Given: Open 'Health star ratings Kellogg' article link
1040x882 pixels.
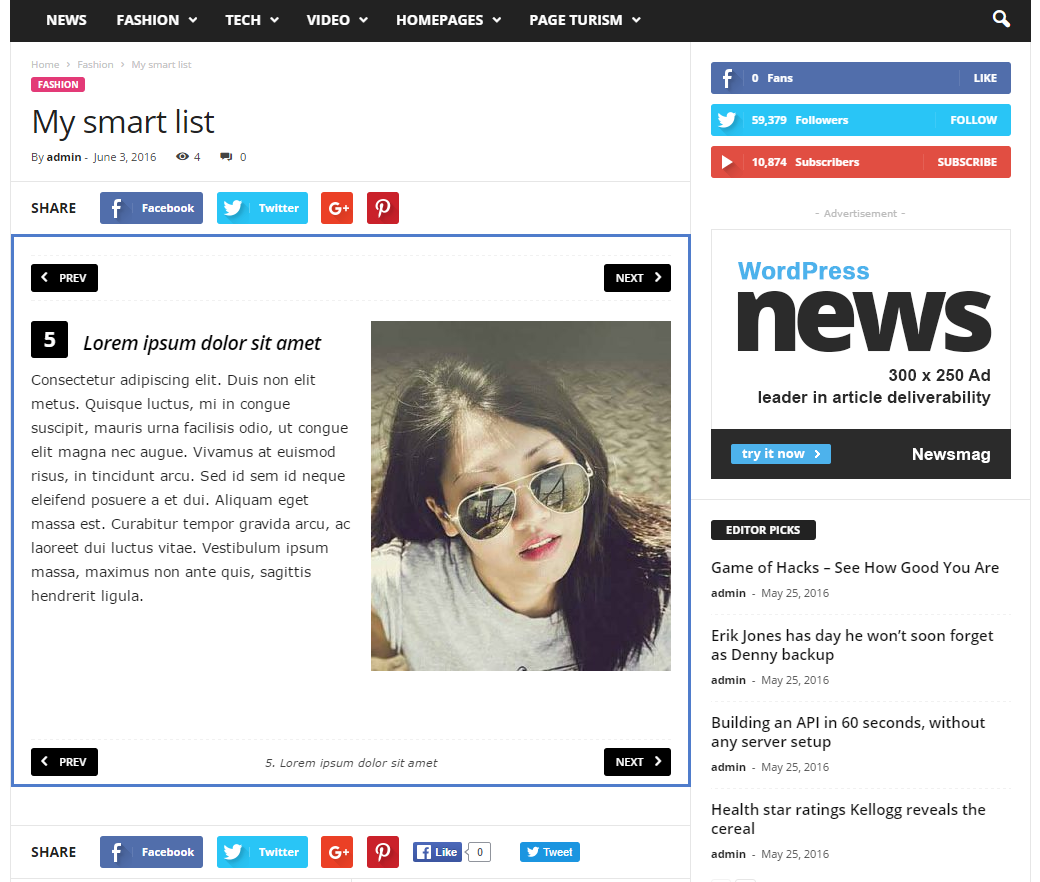Looking at the screenshot, I should [848, 819].
